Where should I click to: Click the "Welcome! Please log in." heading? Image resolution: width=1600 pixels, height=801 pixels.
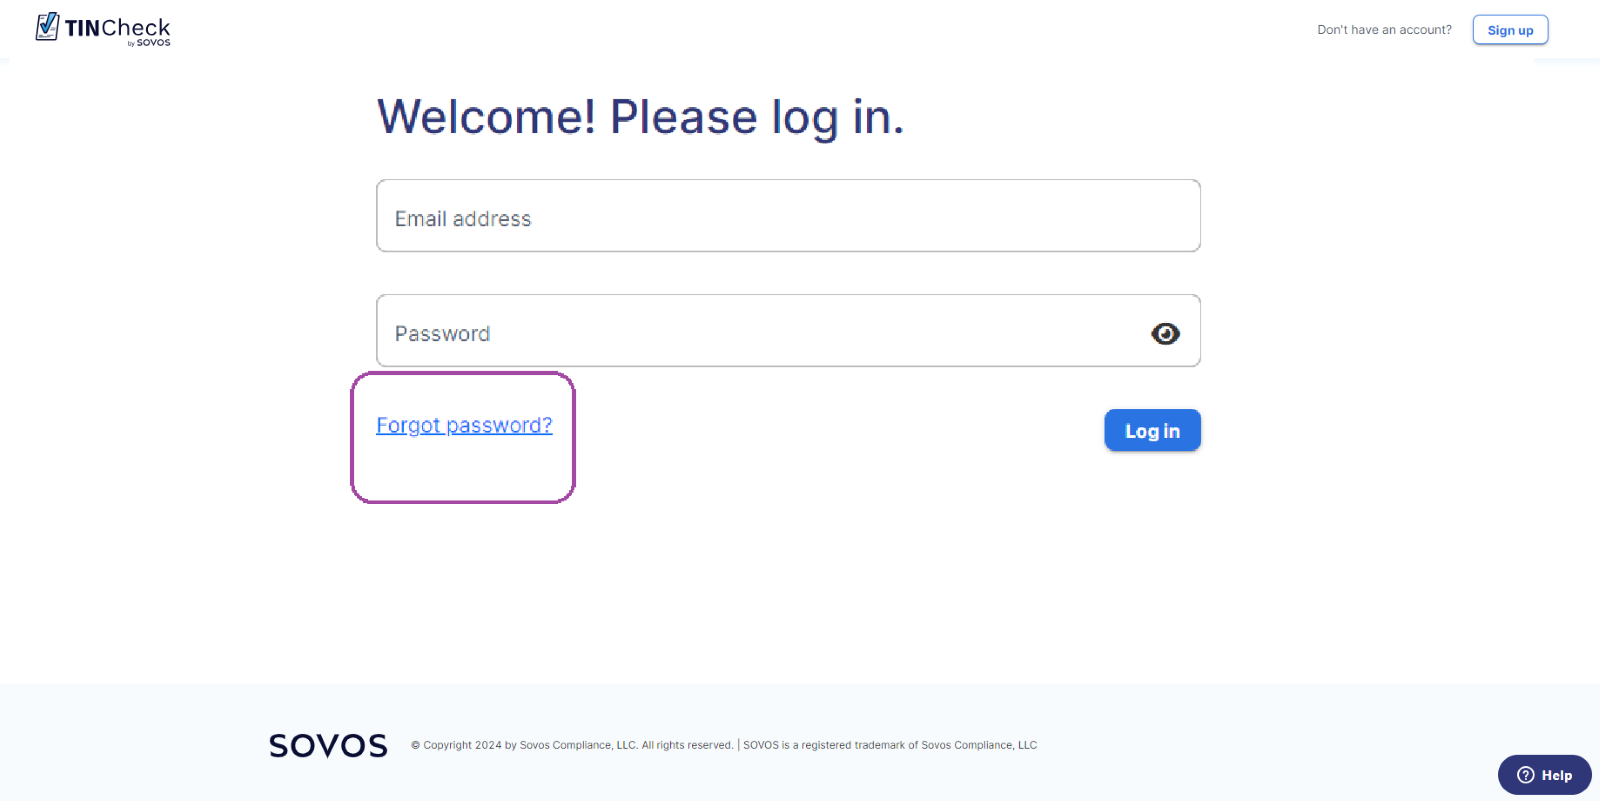coord(641,117)
